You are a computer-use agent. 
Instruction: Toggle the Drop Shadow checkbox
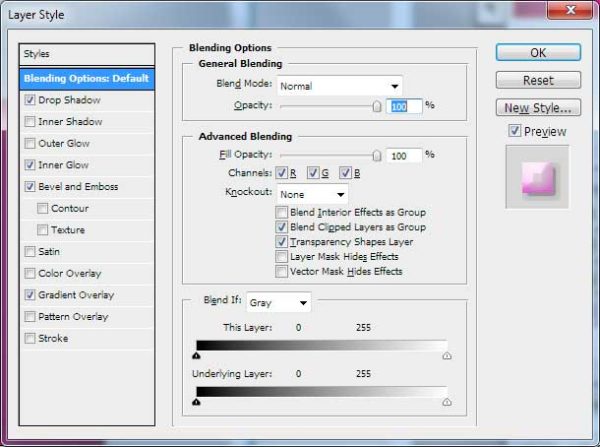29,100
